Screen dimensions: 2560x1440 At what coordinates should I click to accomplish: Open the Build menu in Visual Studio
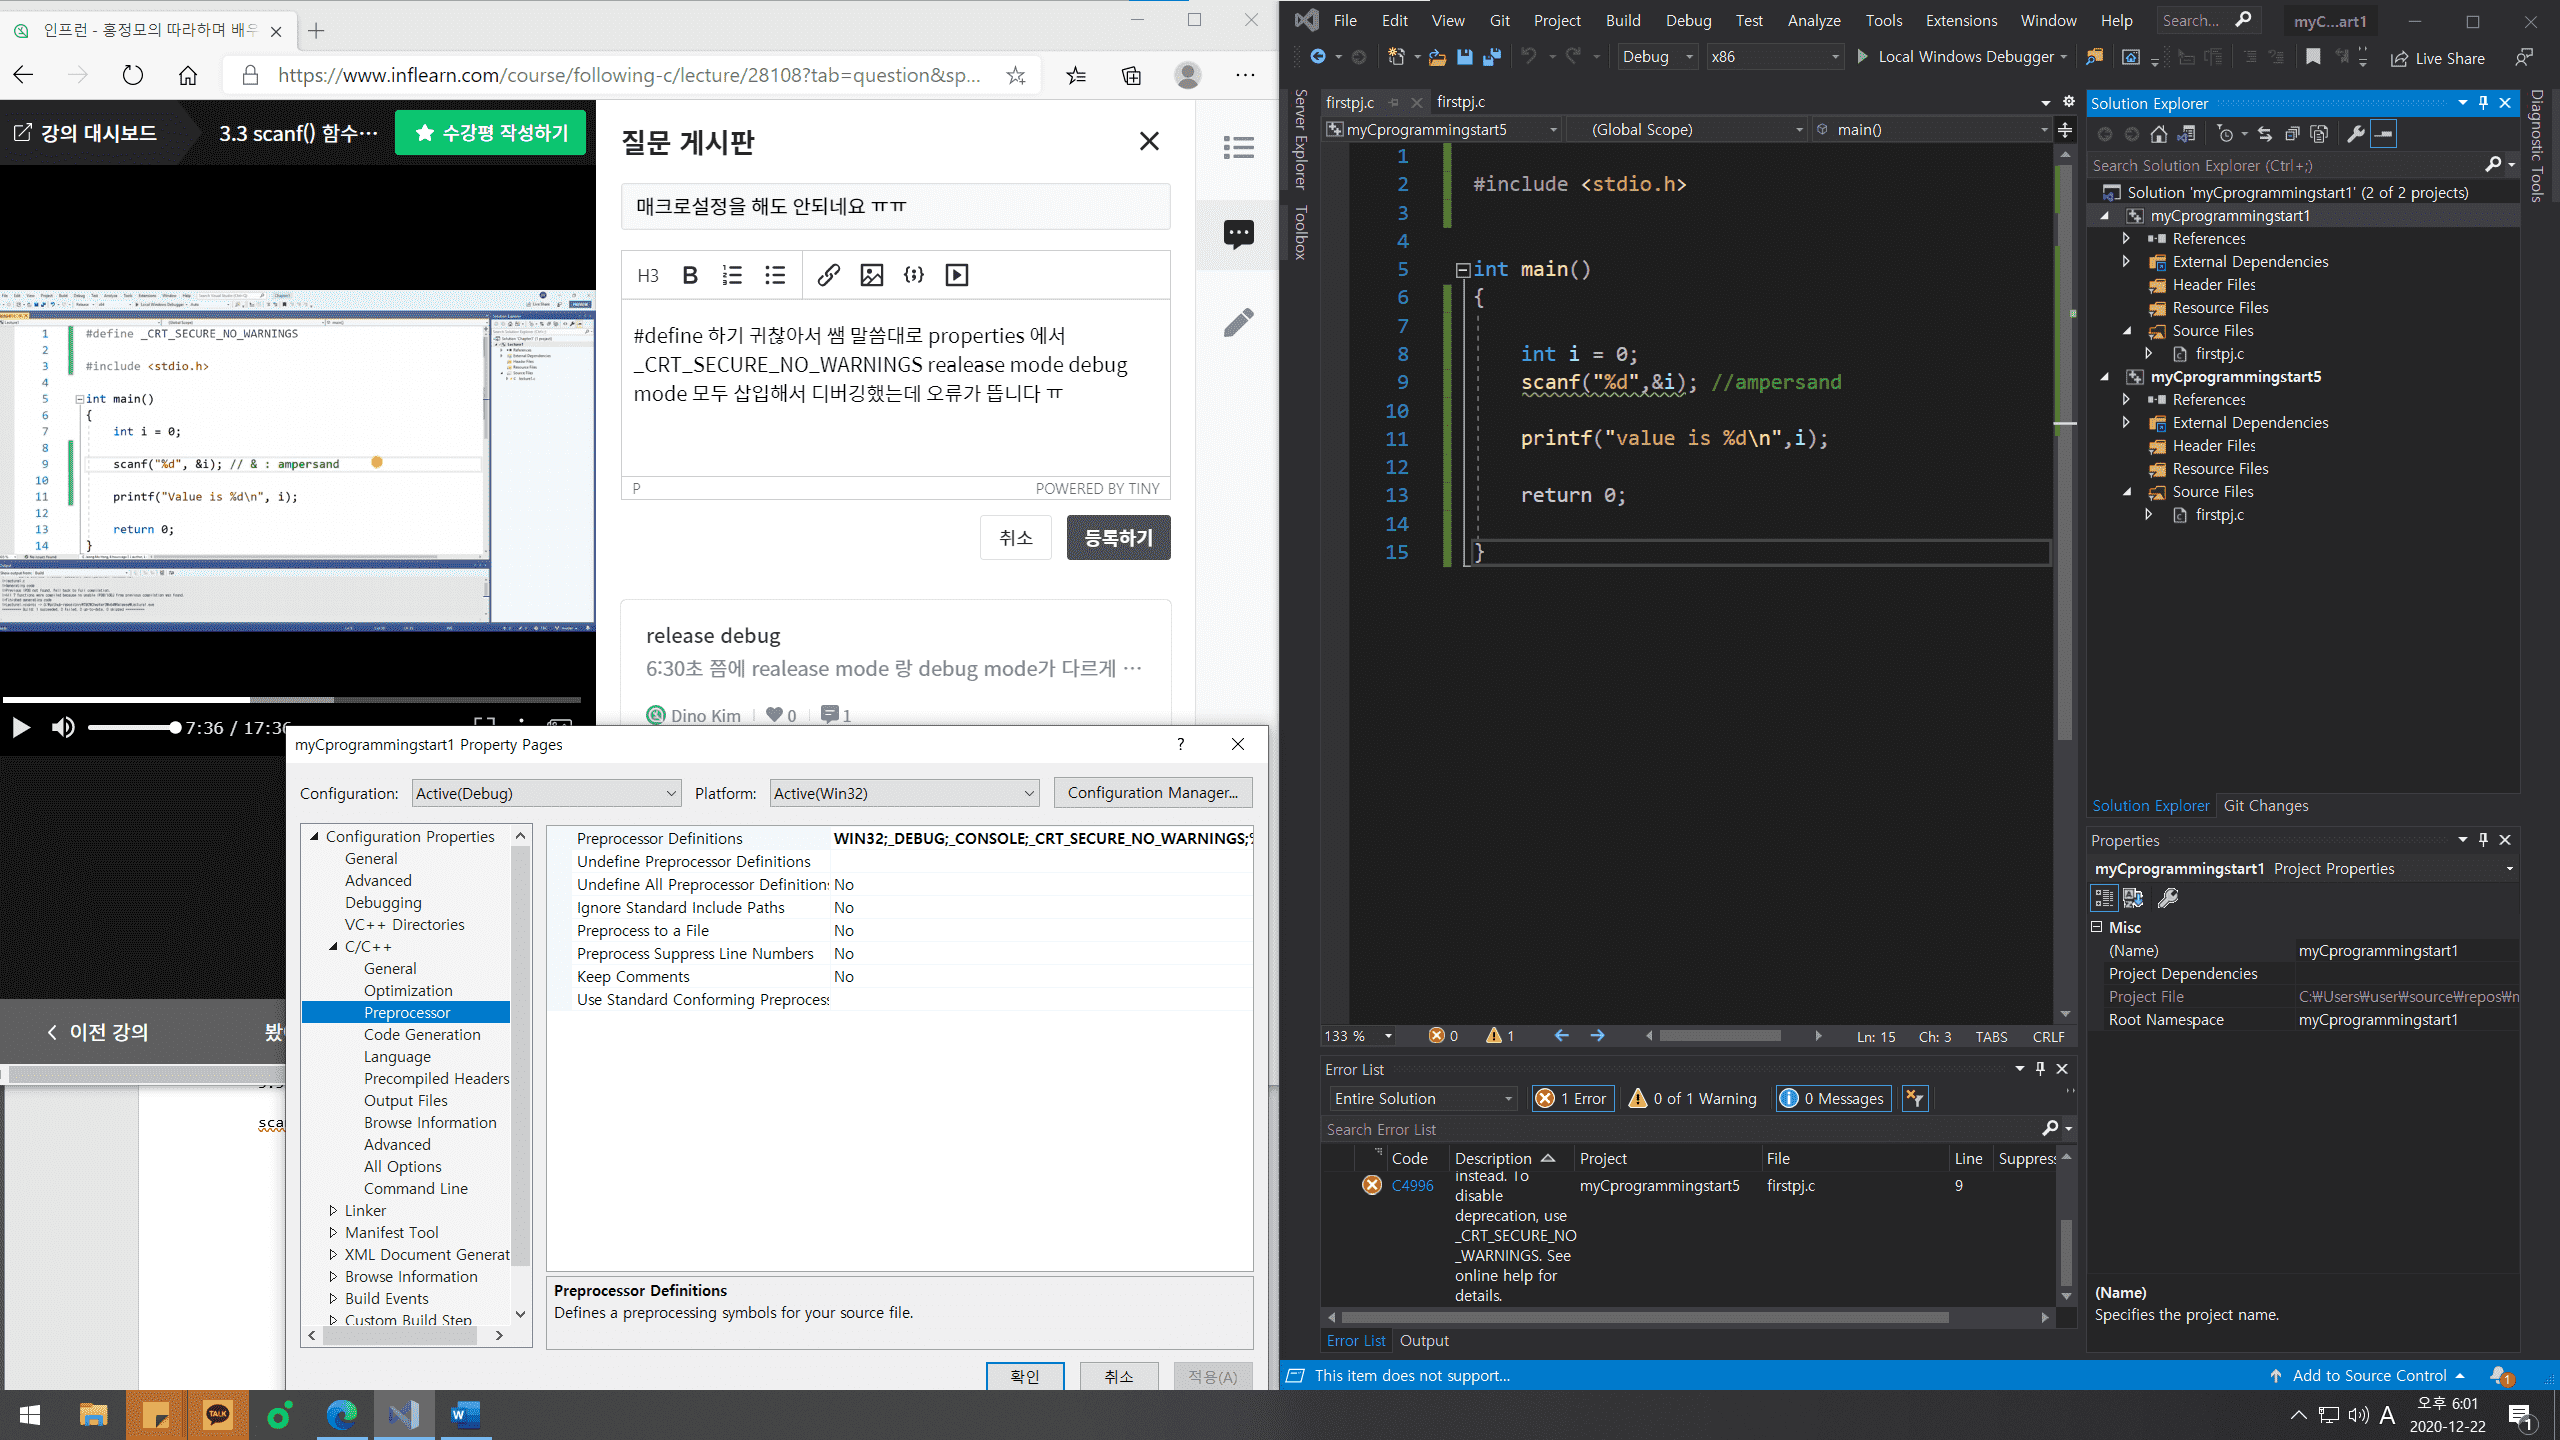(x=1622, y=20)
